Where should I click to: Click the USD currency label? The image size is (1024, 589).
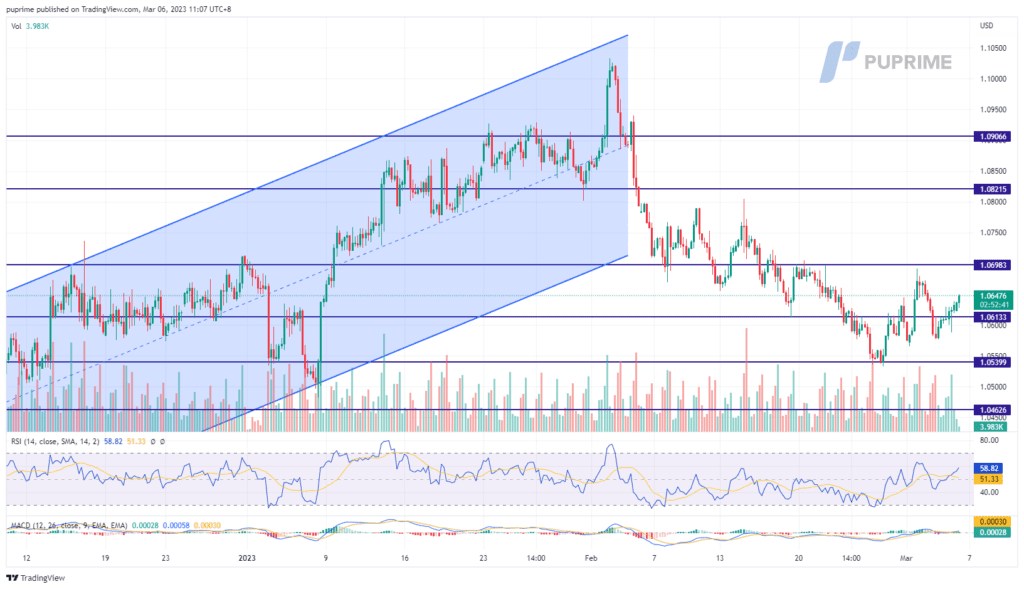click(x=986, y=25)
